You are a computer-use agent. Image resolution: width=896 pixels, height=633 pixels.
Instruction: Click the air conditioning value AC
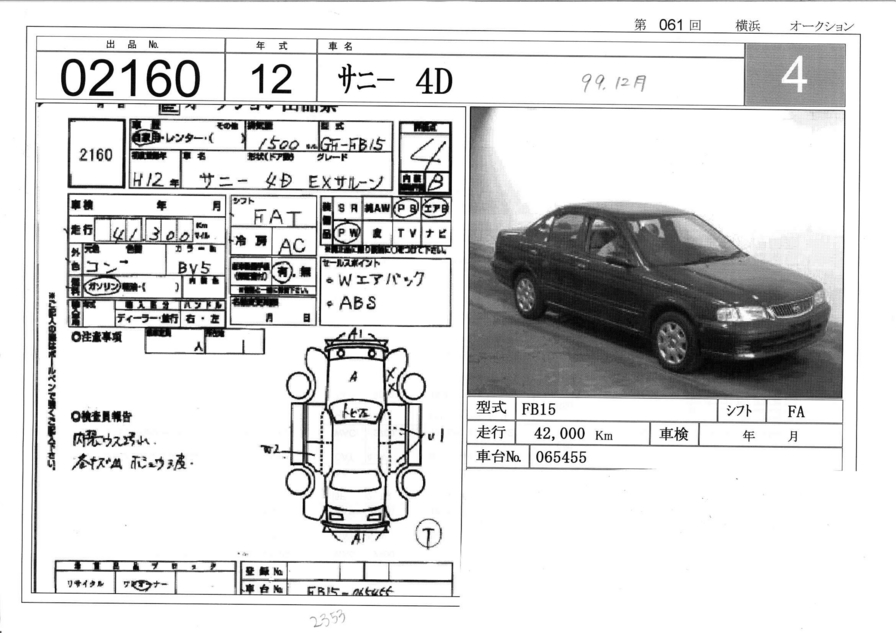[x=293, y=246]
